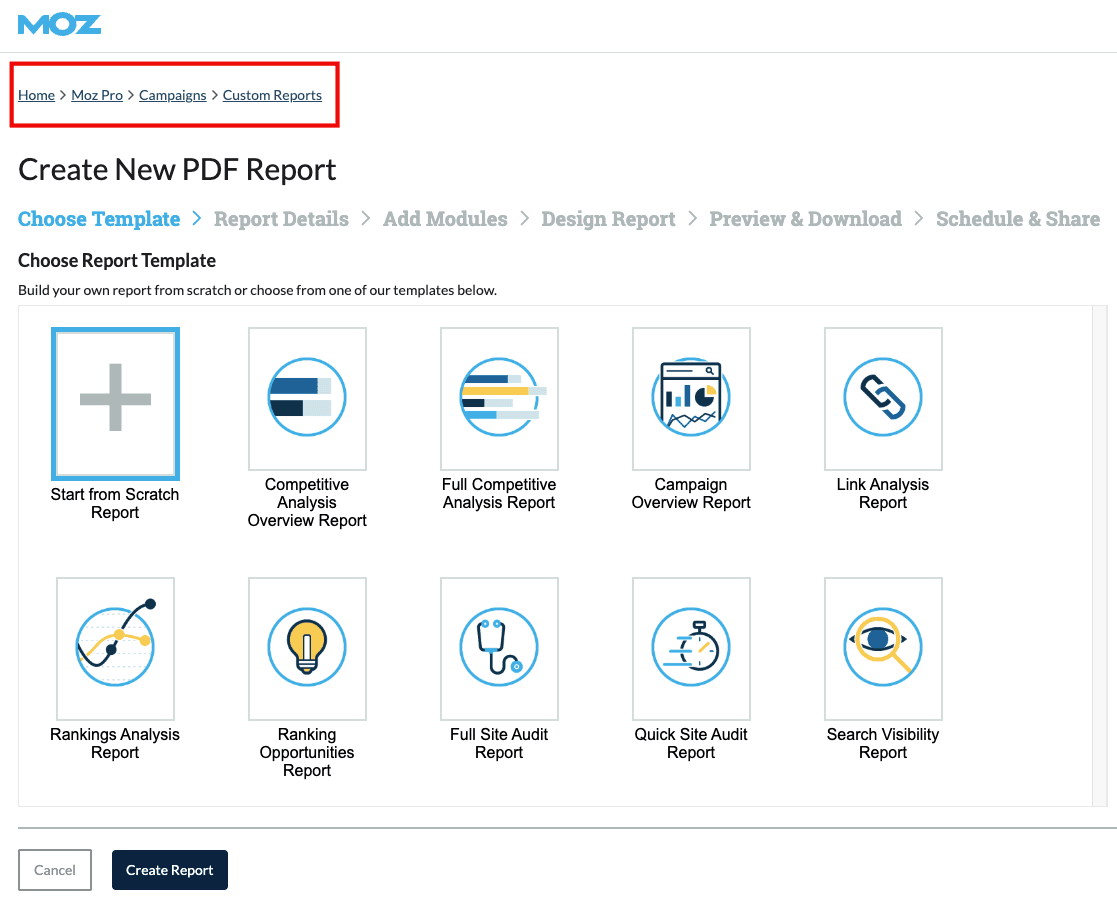The width and height of the screenshot is (1117, 919).
Task: Pick the Search Visibility eye icon
Action: [x=883, y=648]
